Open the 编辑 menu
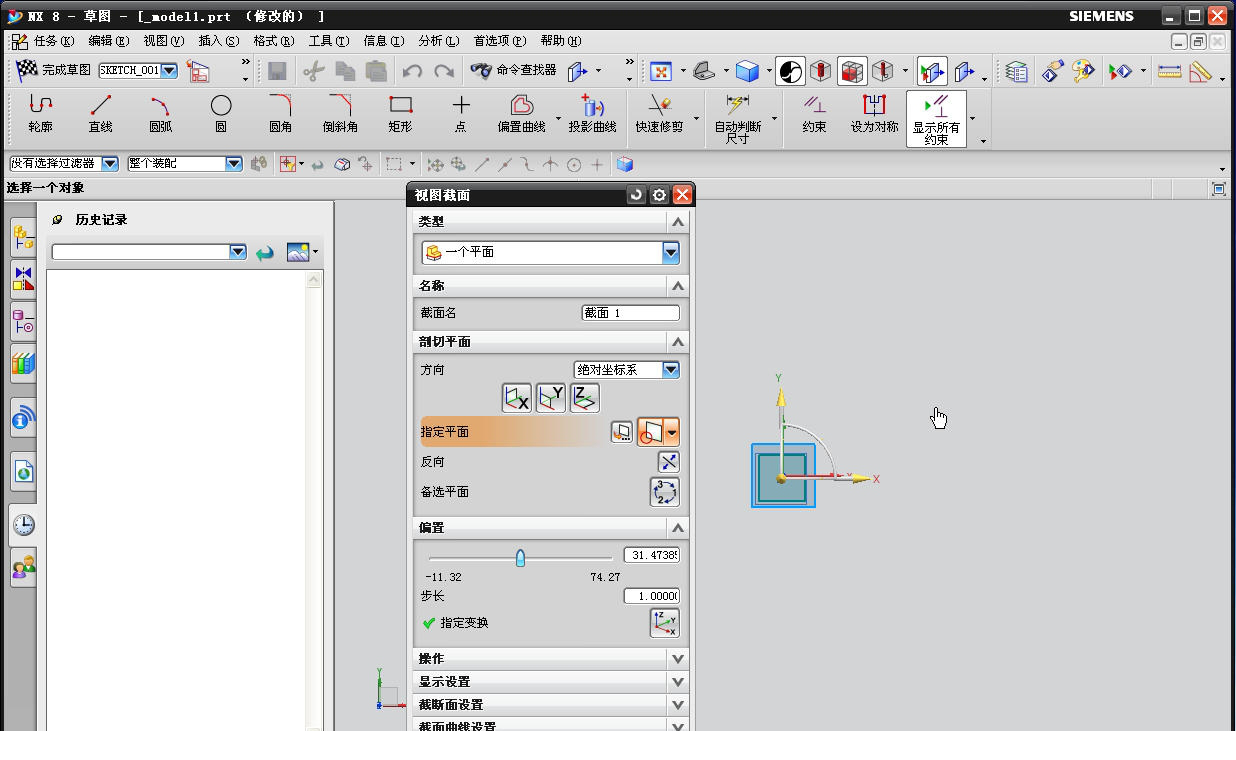The image size is (1236, 760). [x=108, y=41]
